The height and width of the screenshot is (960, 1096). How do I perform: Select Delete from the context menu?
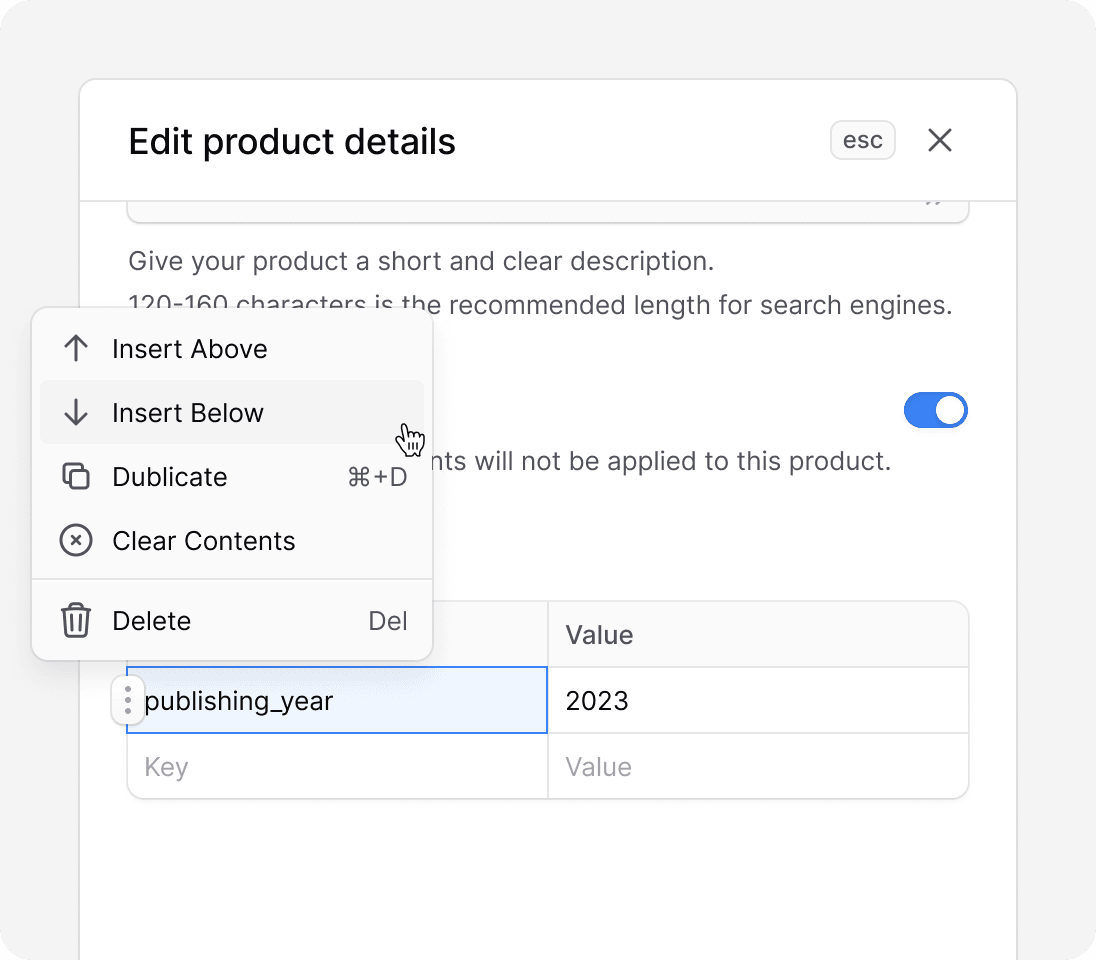point(151,620)
